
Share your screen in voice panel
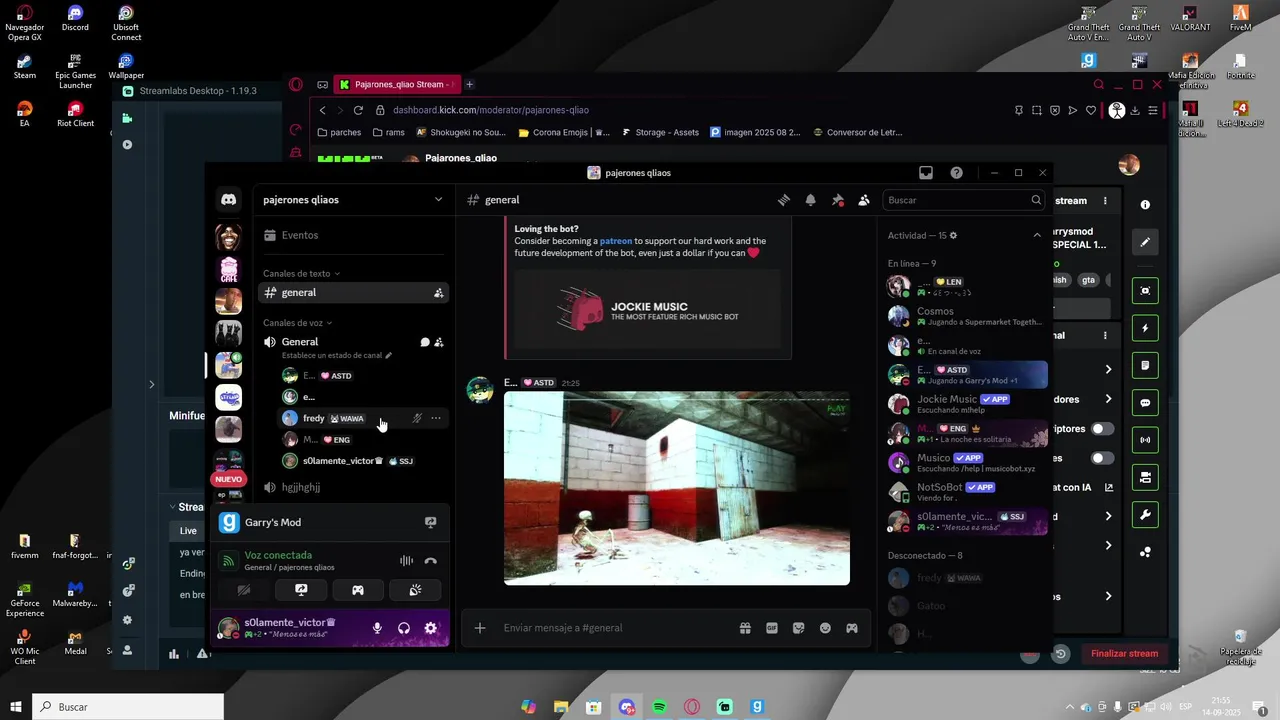click(301, 590)
